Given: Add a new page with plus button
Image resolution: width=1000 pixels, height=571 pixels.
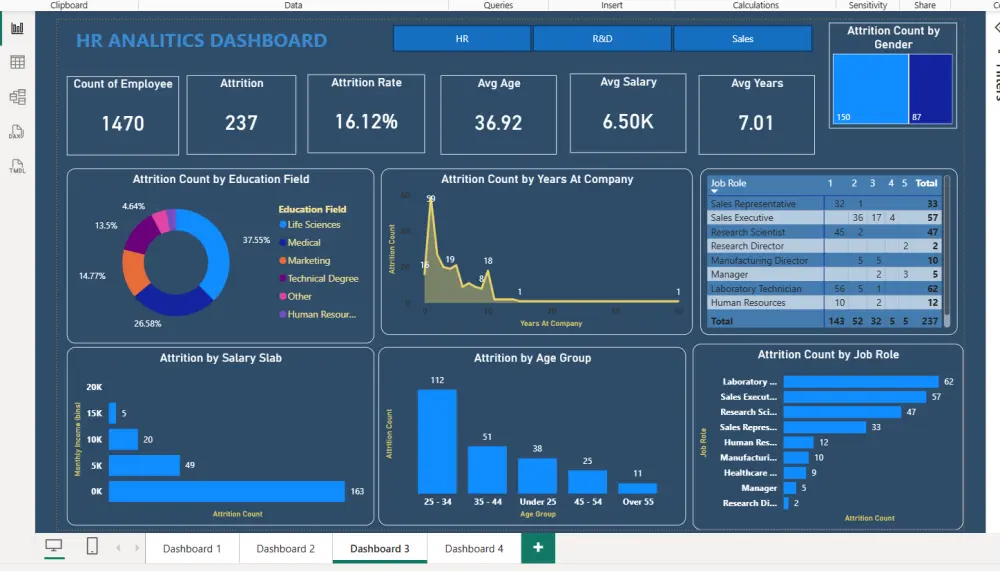Looking at the screenshot, I should tap(538, 547).
